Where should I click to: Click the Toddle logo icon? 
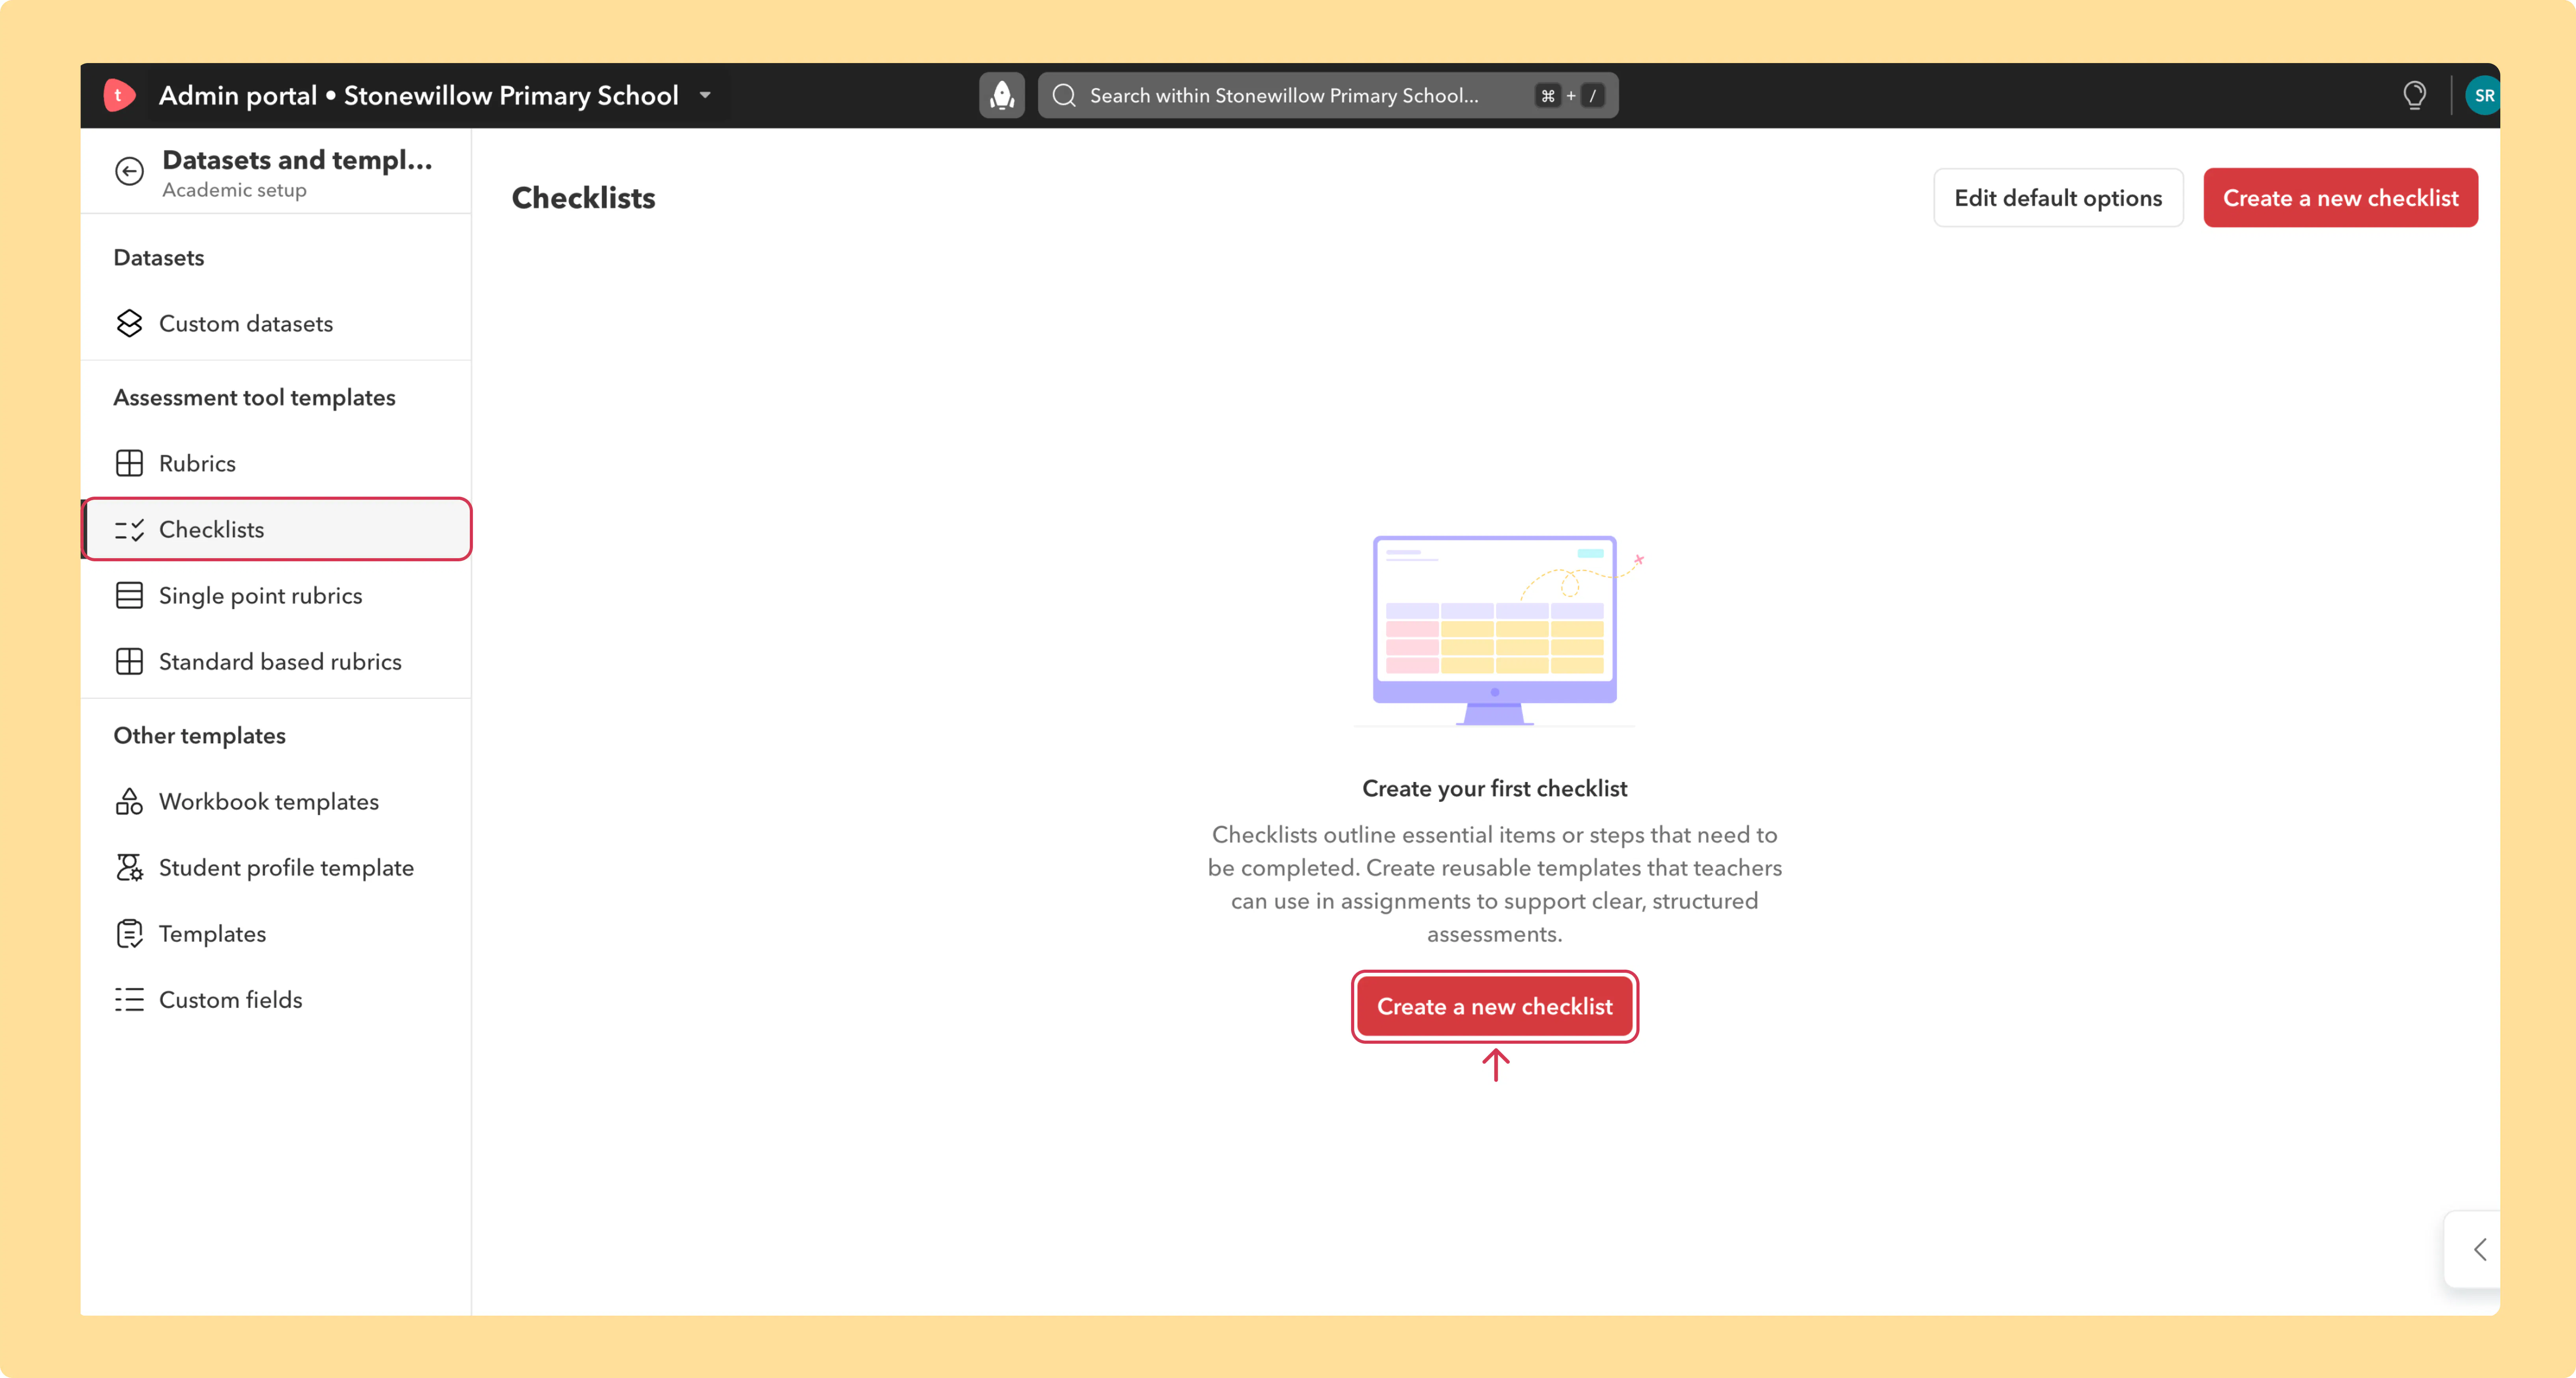click(x=119, y=95)
